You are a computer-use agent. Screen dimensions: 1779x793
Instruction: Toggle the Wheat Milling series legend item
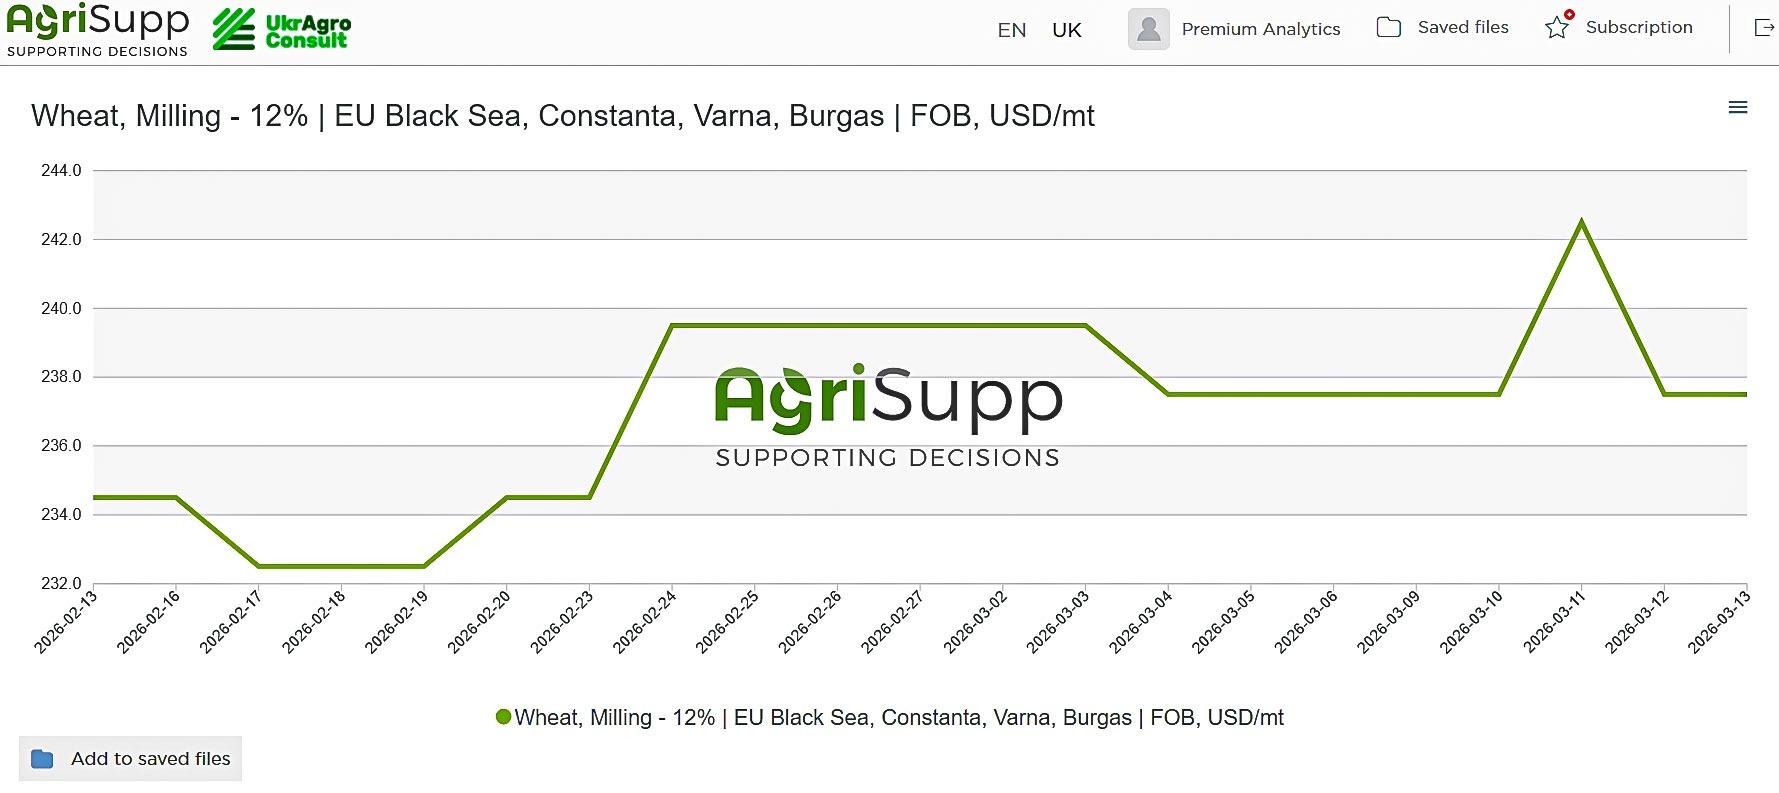898,718
